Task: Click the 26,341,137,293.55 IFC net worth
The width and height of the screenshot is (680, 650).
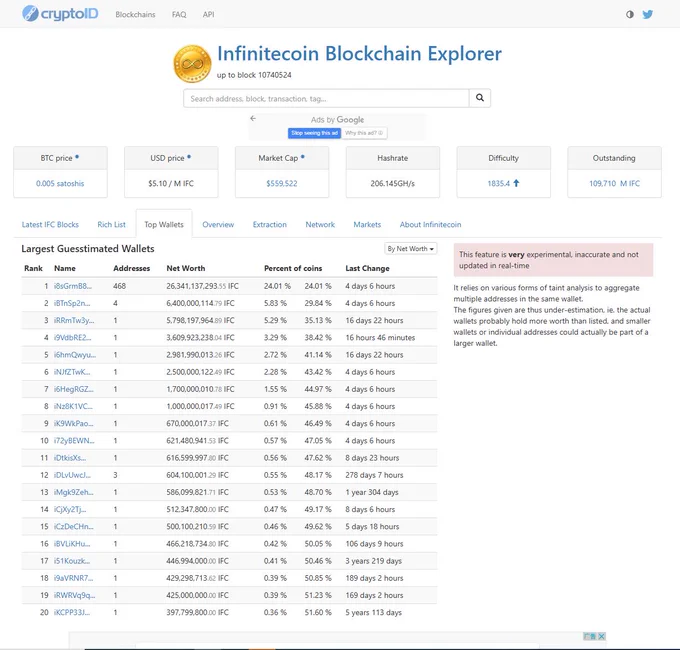Action: pyautogui.click(x=203, y=286)
